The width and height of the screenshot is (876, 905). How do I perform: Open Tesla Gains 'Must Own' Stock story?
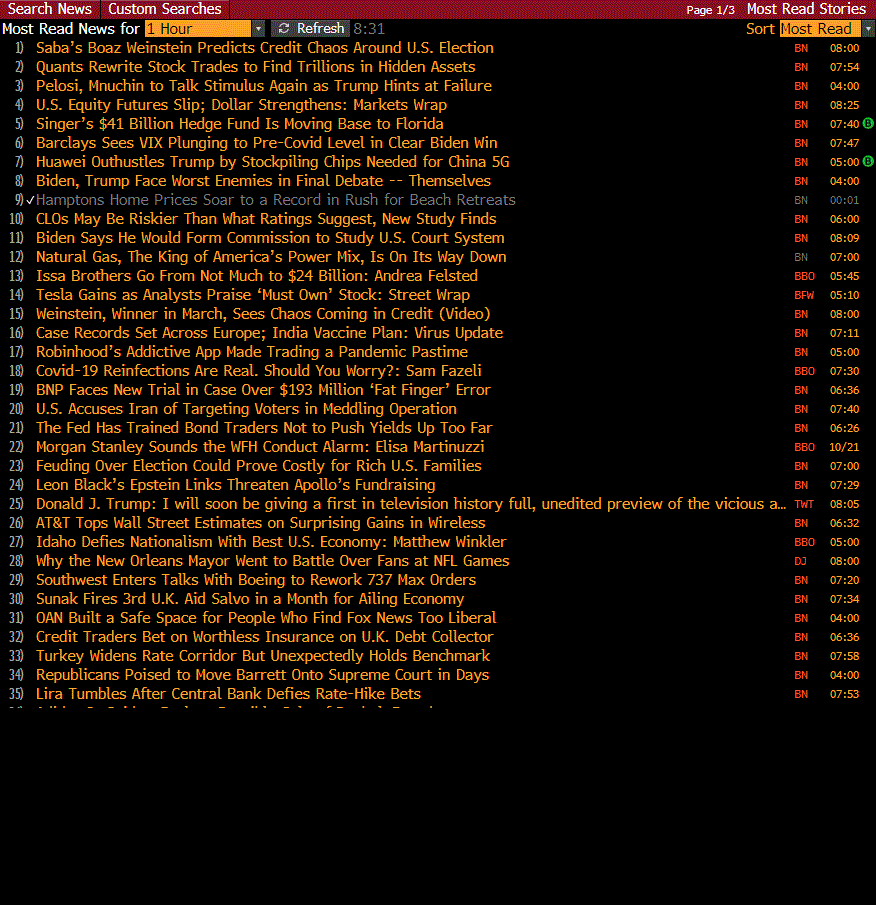tap(253, 296)
